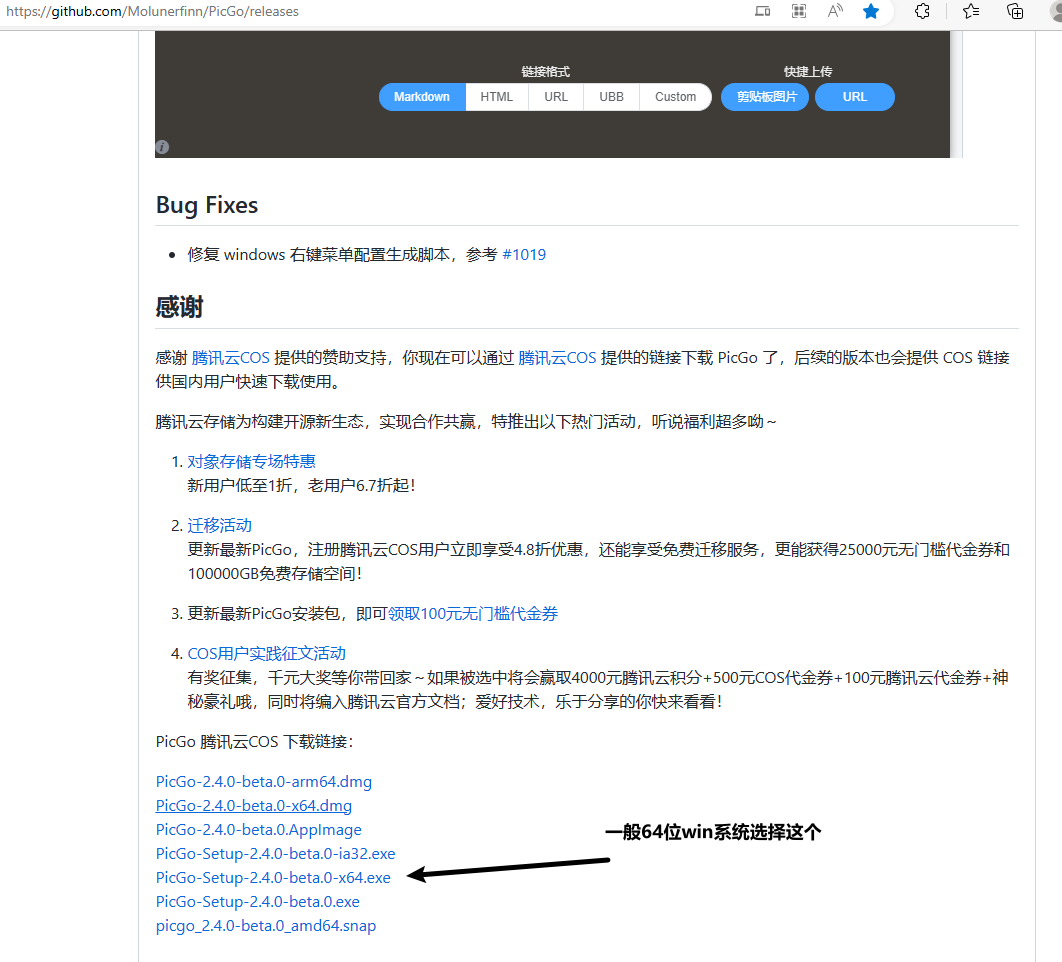Click the add-to-collections squares icon

(x=1015, y=11)
